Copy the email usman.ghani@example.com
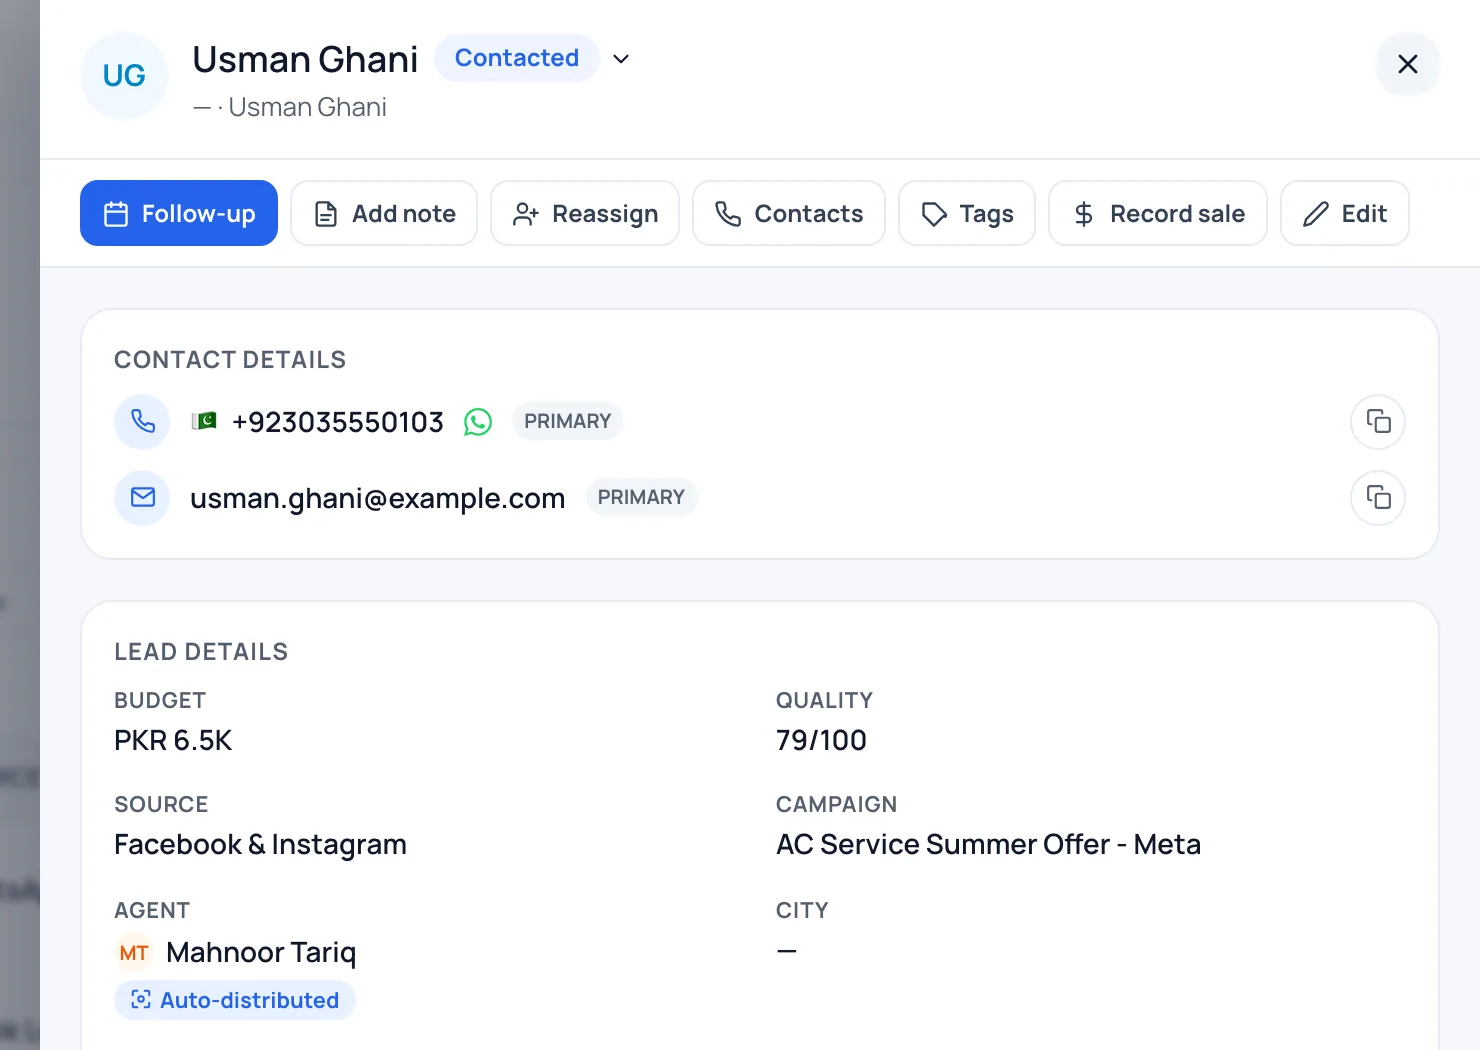The image size is (1480, 1050). point(1378,498)
